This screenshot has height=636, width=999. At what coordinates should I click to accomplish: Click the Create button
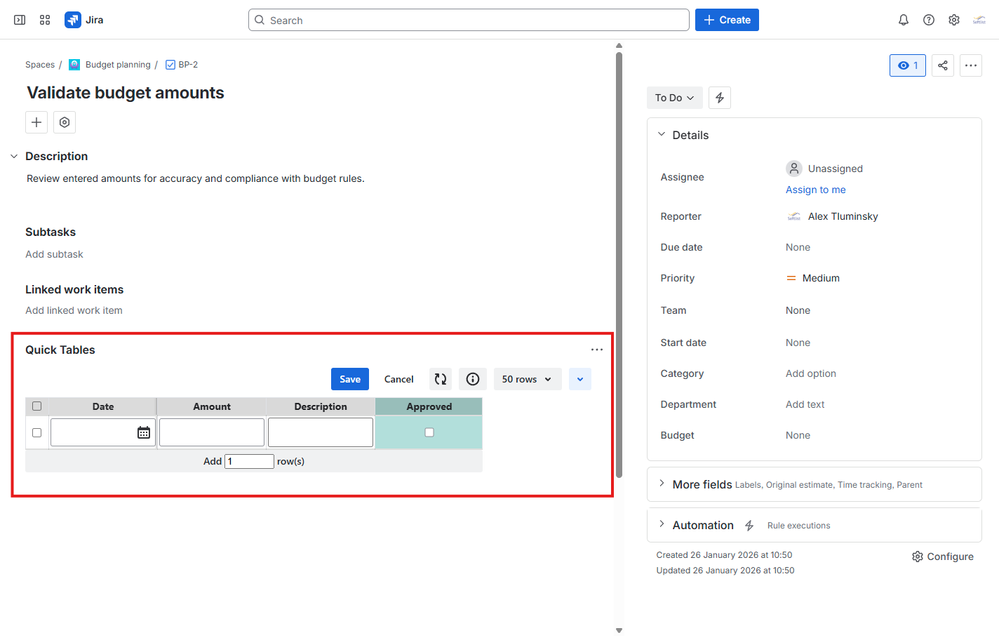[727, 20]
